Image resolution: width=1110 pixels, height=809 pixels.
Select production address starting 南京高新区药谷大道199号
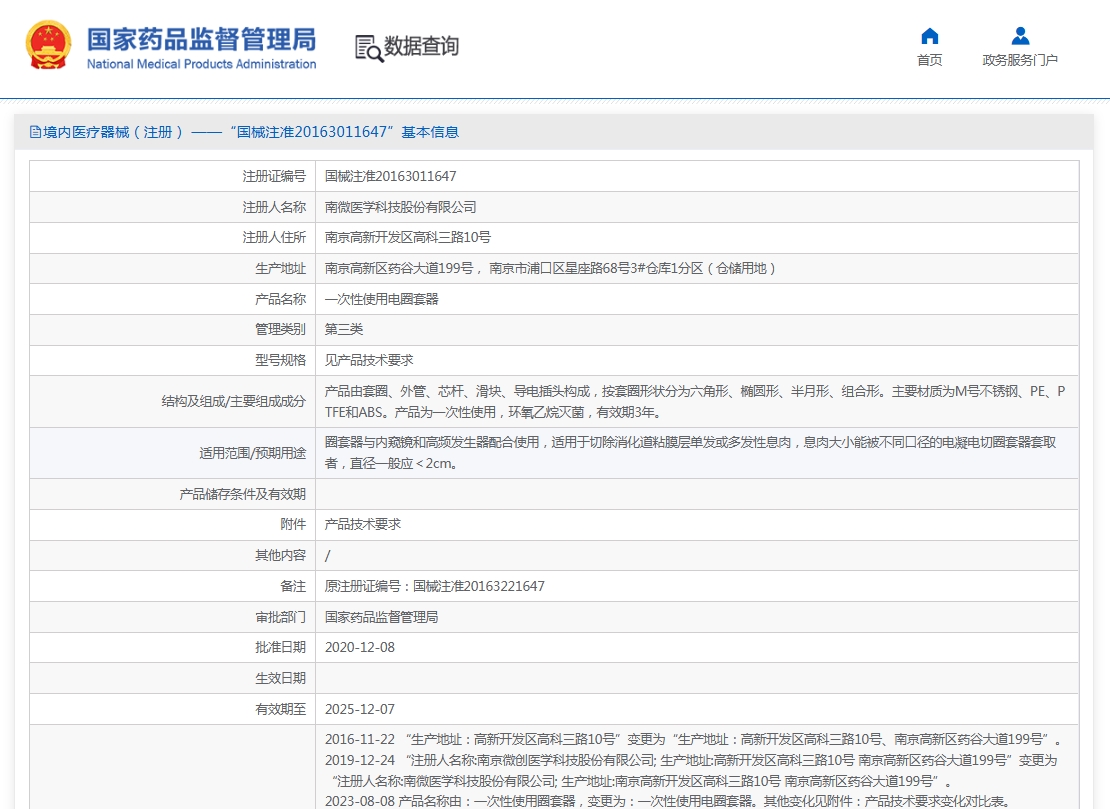550,269
